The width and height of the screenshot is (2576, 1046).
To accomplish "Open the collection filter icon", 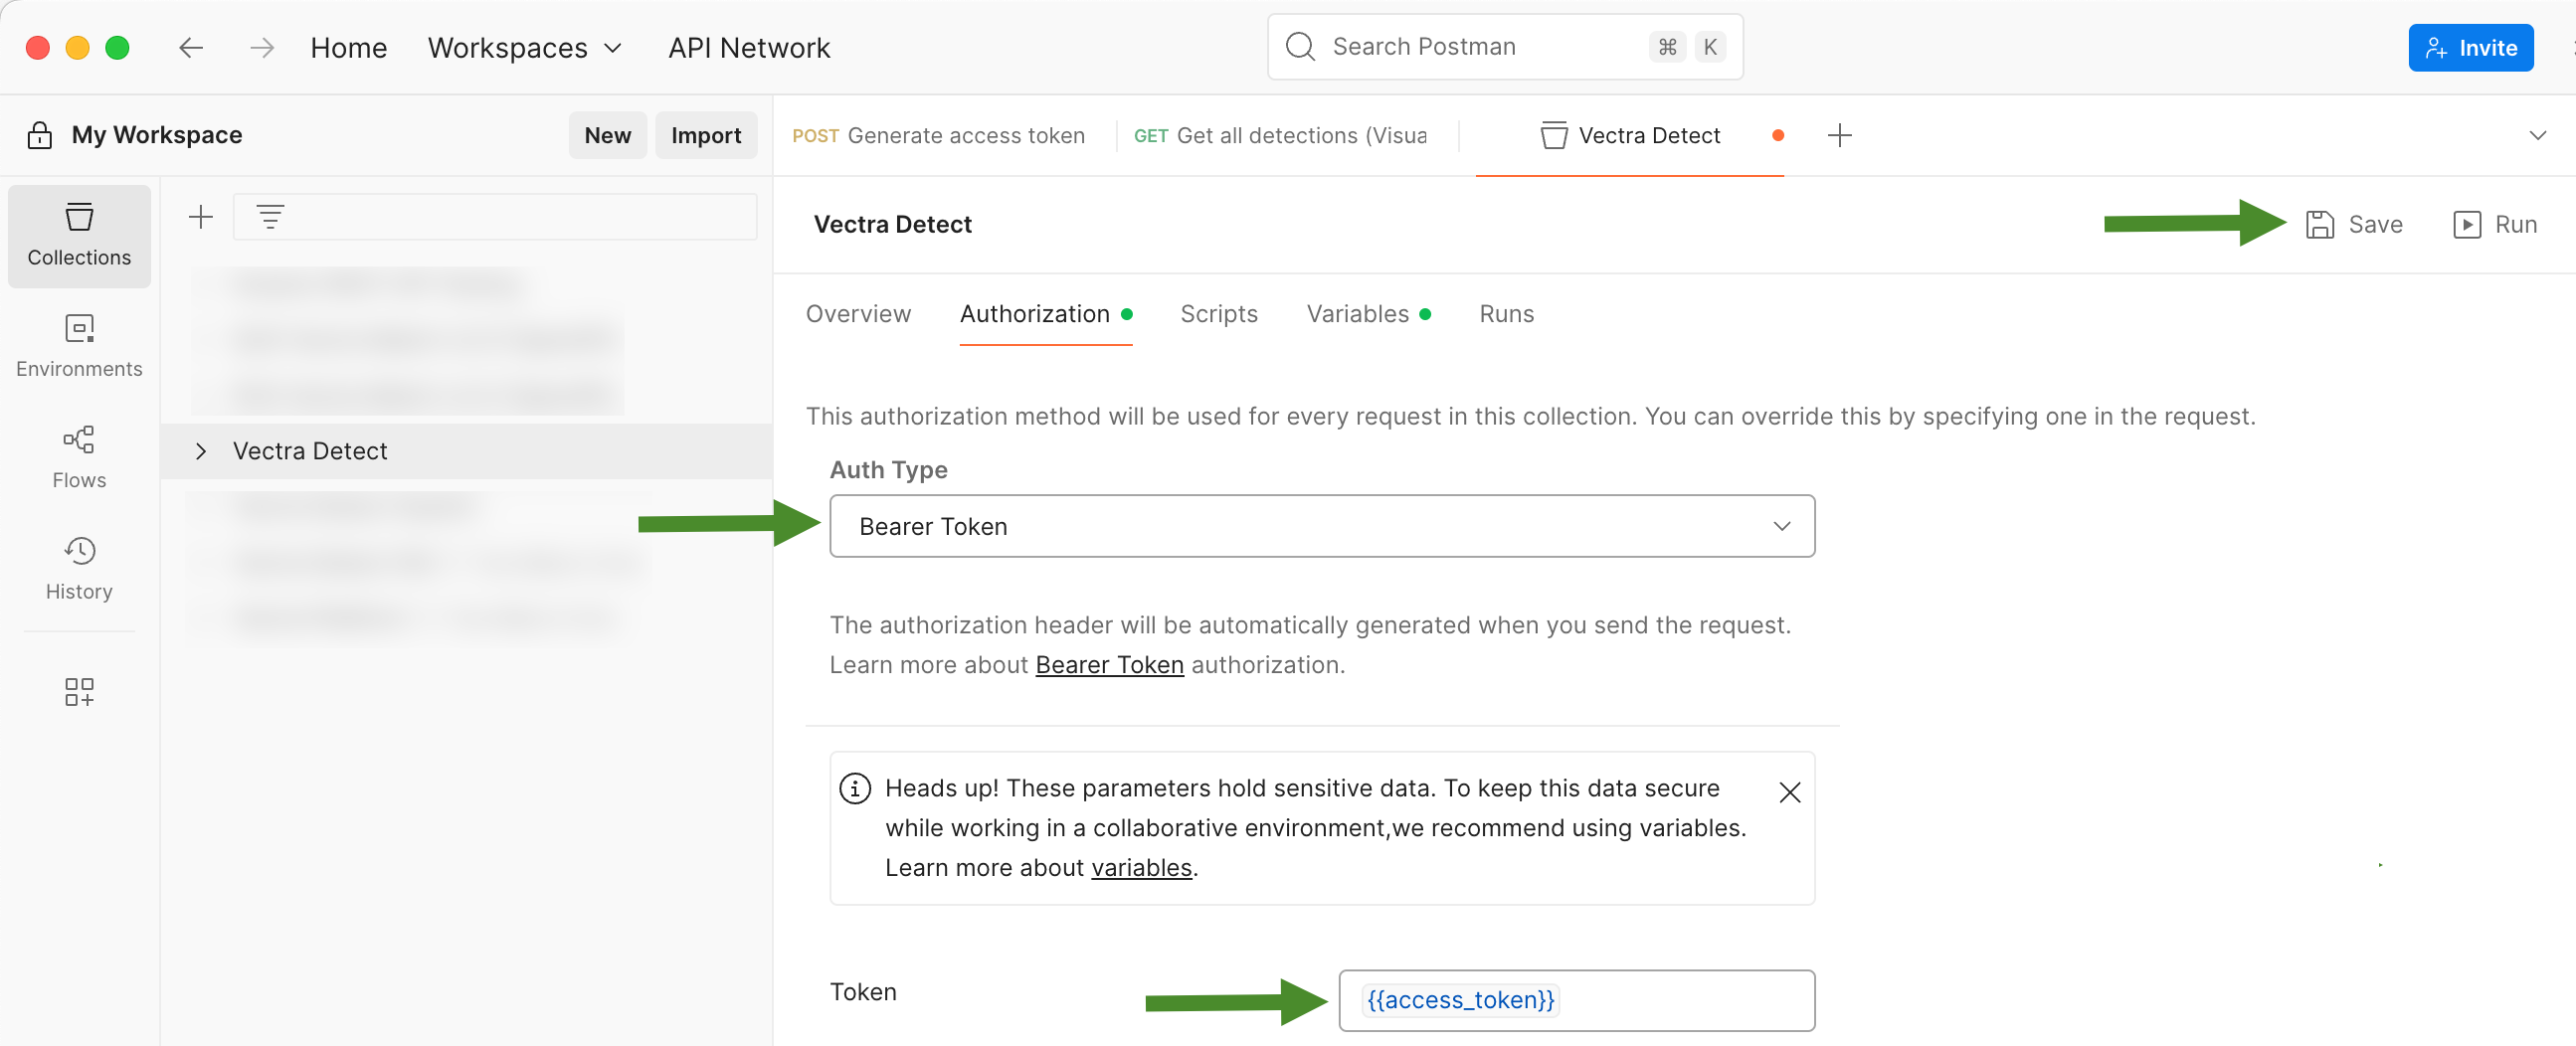I will [271, 216].
